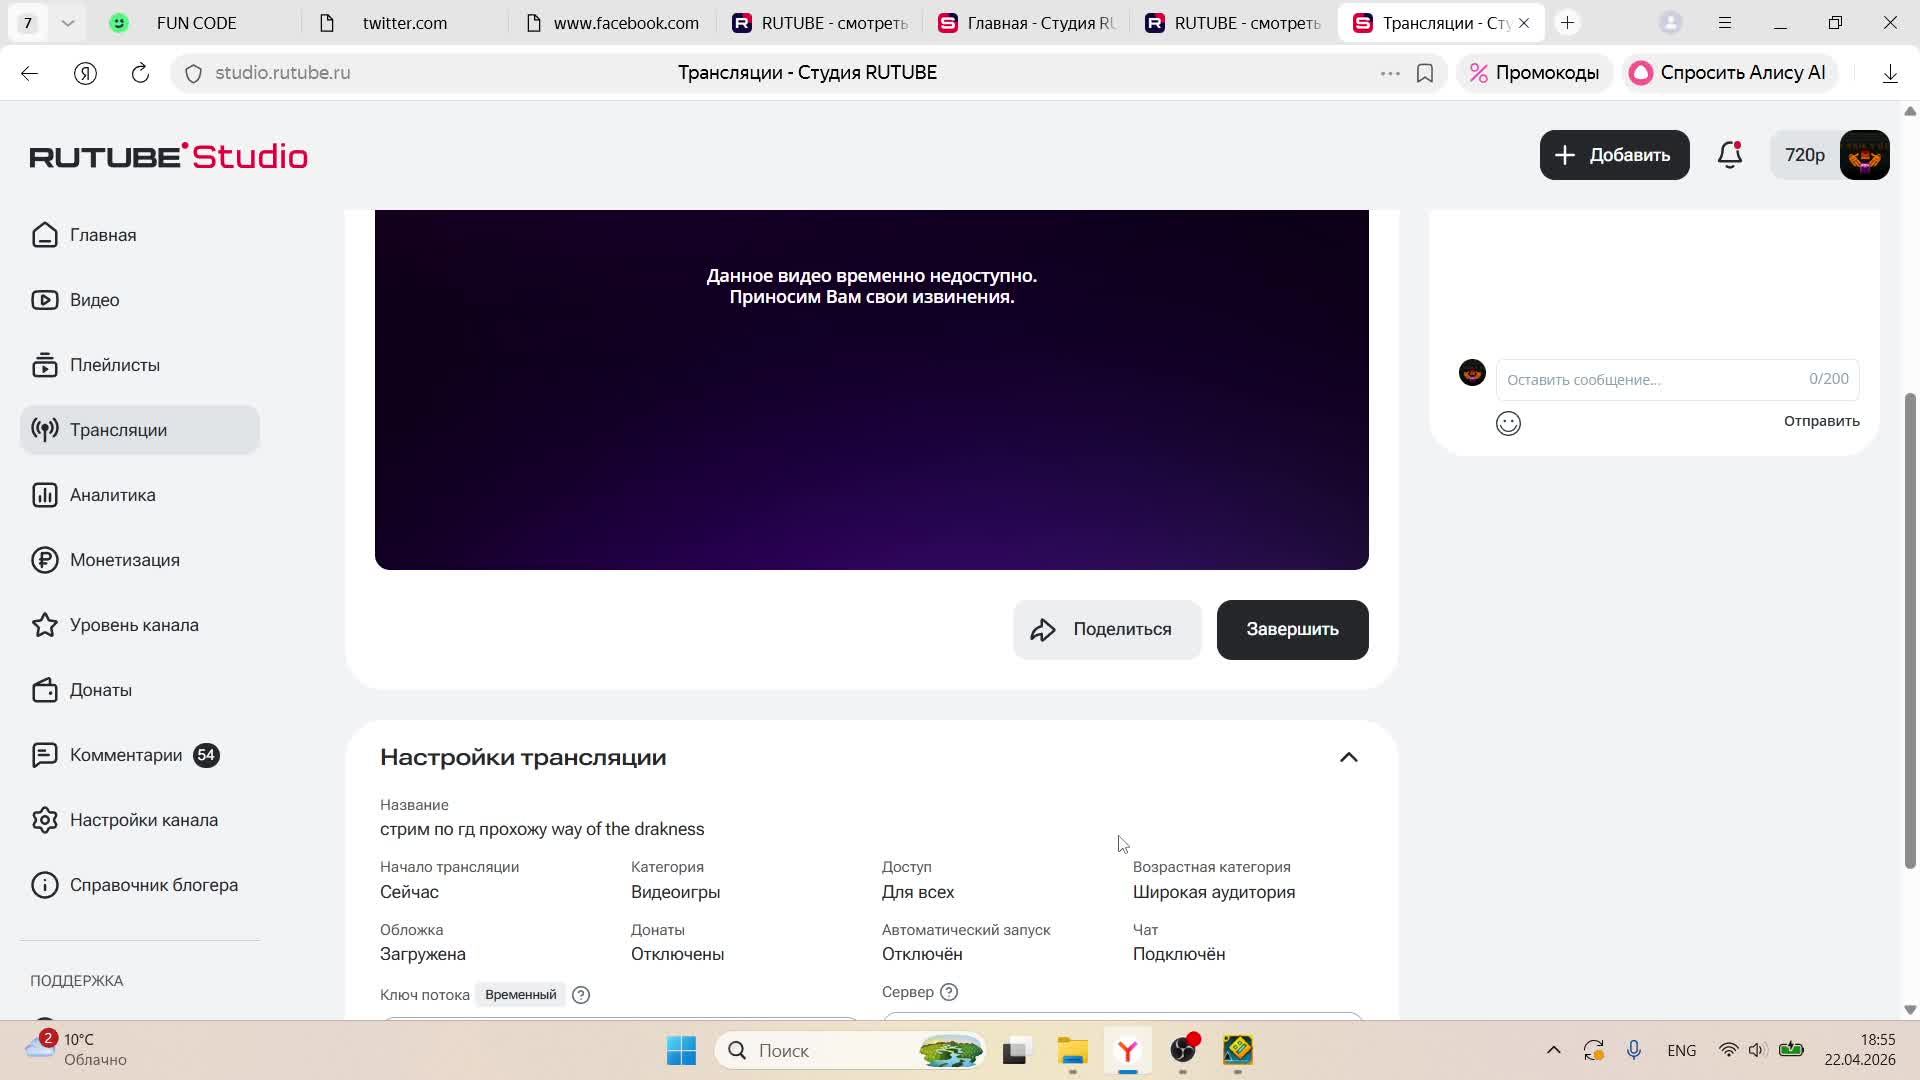Viewport: 1920px width, 1080px height.
Task: Go to Комментарии menu item
Action: (125, 755)
